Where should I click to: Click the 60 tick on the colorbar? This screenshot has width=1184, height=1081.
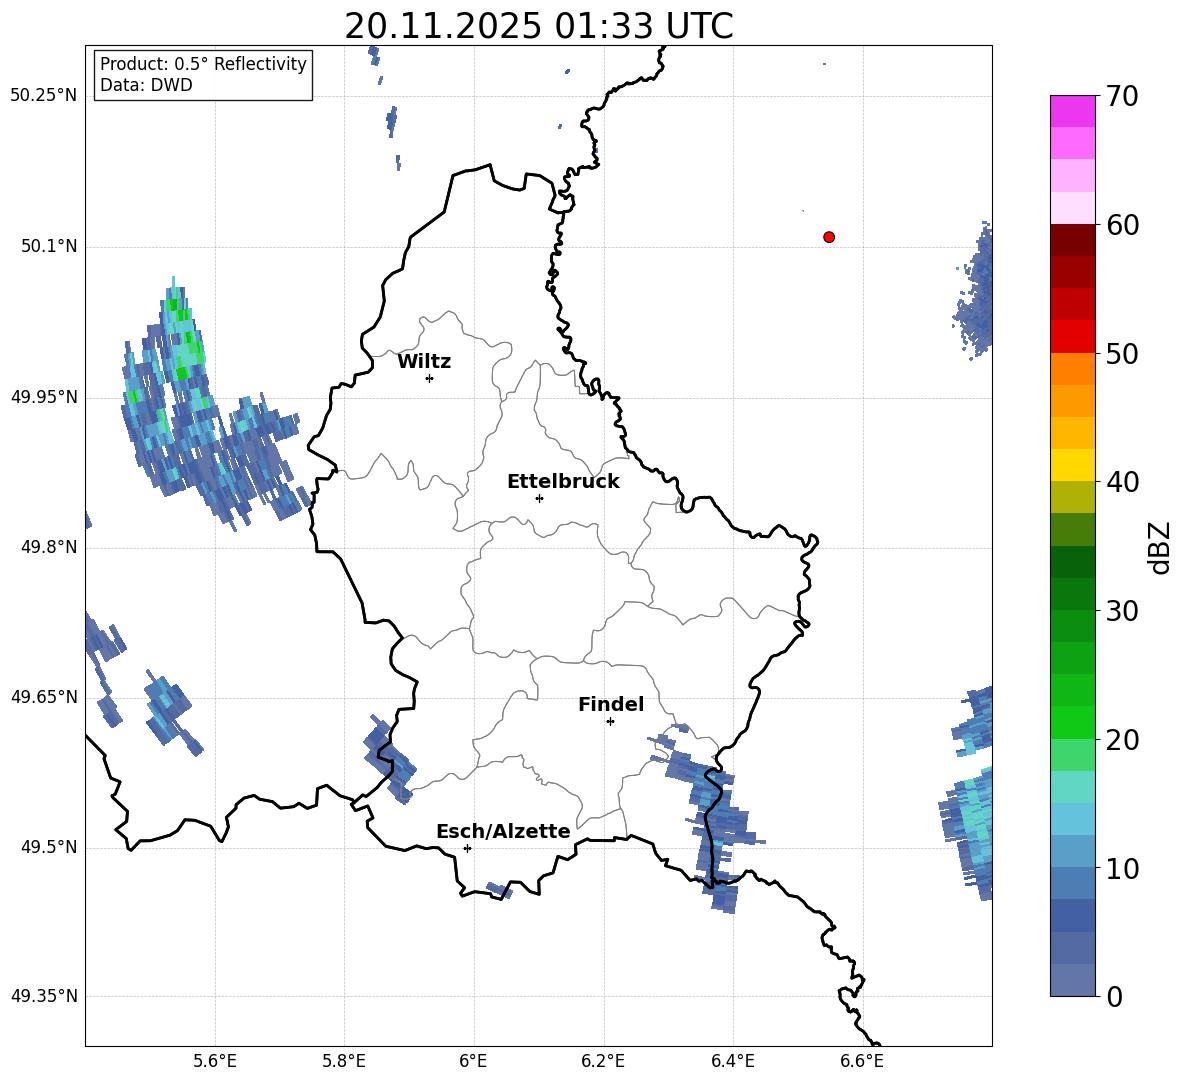pos(1122,225)
